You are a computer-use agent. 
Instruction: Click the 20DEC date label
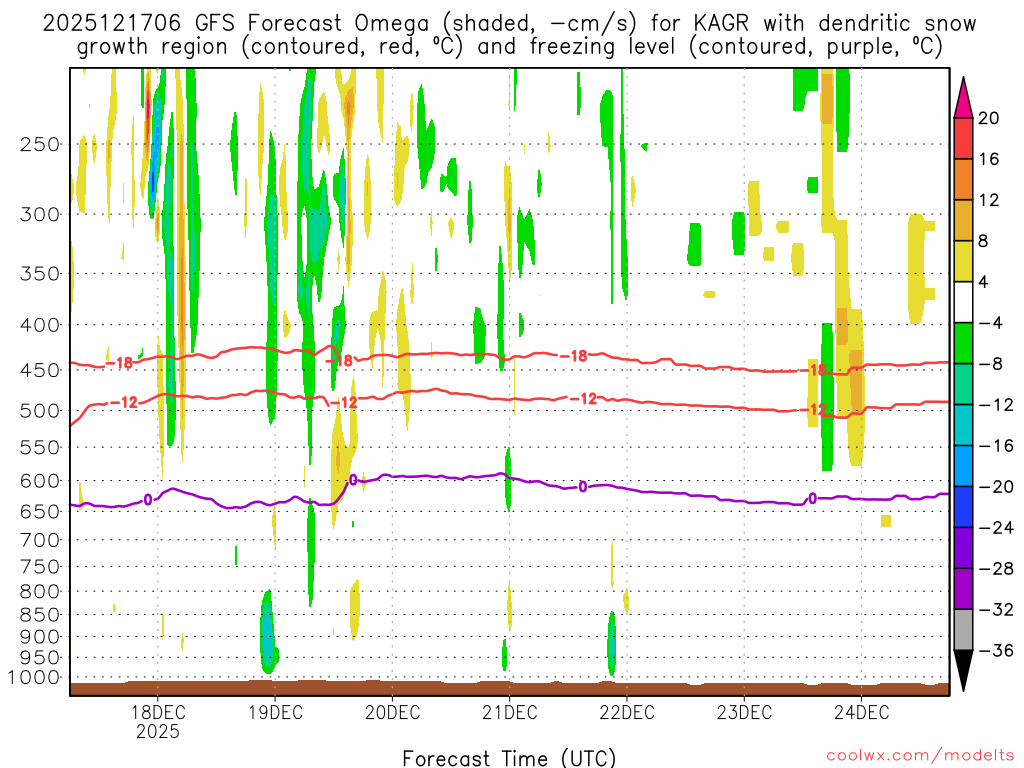pyautogui.click(x=392, y=712)
